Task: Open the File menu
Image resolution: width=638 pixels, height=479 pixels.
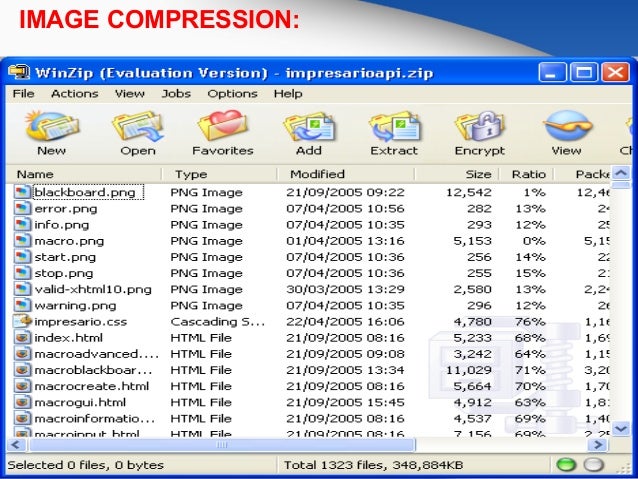Action: [x=23, y=94]
